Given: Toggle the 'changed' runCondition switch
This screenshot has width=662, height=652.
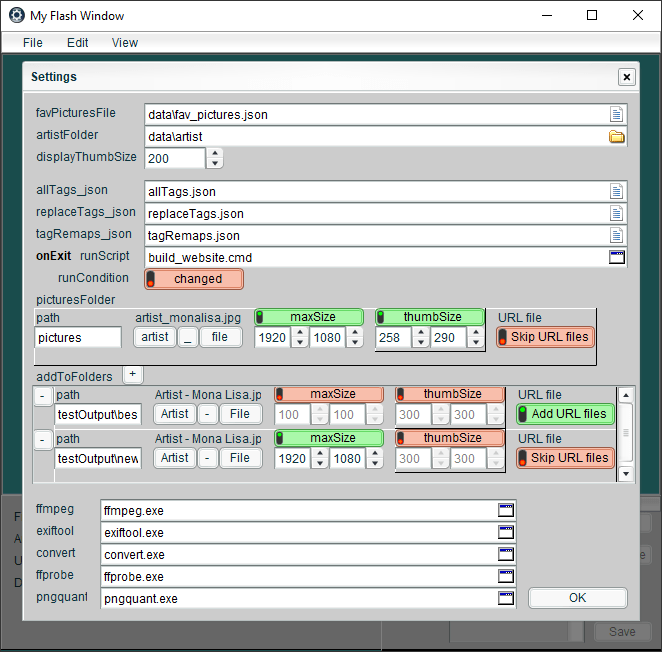Looking at the screenshot, I should (x=195, y=279).
